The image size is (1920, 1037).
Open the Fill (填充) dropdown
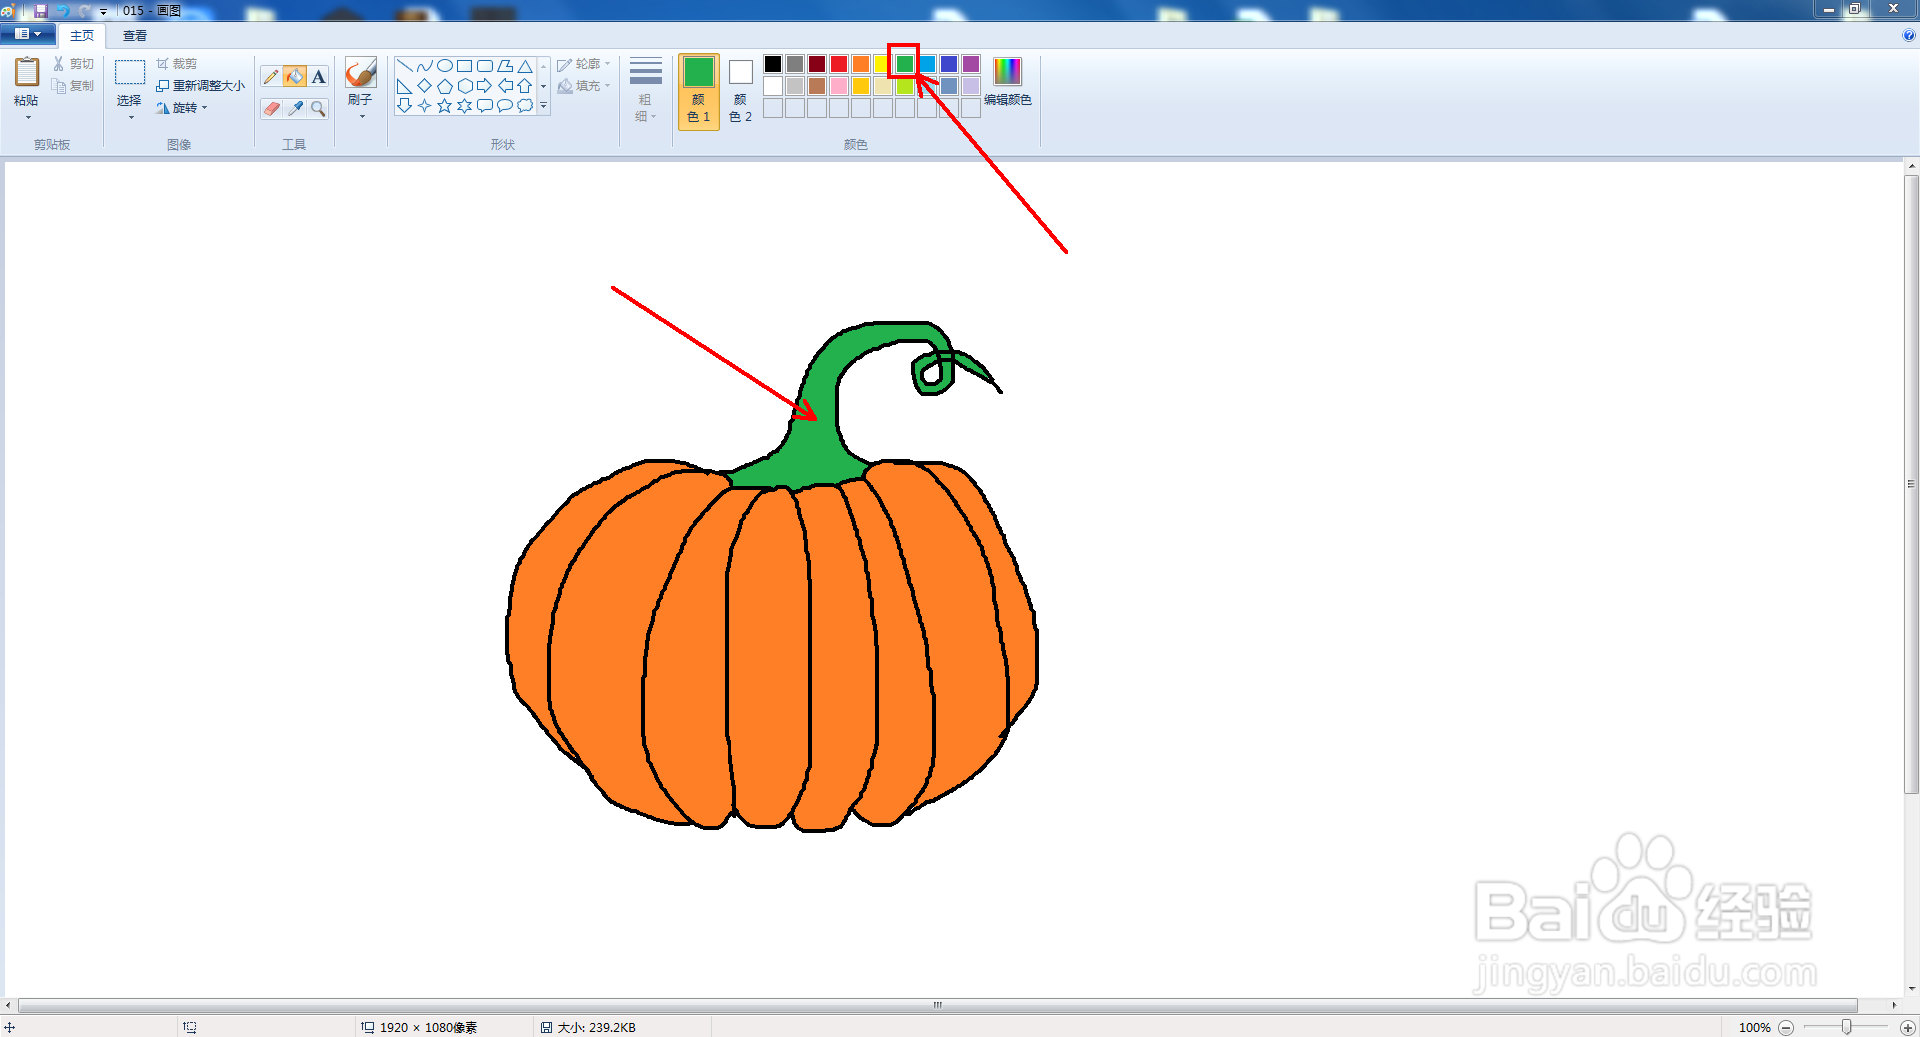pos(583,86)
